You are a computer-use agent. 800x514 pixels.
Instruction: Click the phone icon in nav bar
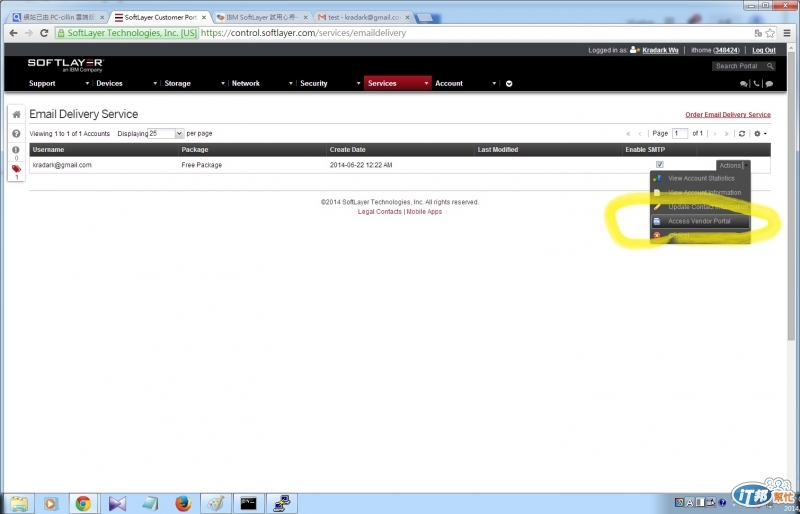point(756,84)
